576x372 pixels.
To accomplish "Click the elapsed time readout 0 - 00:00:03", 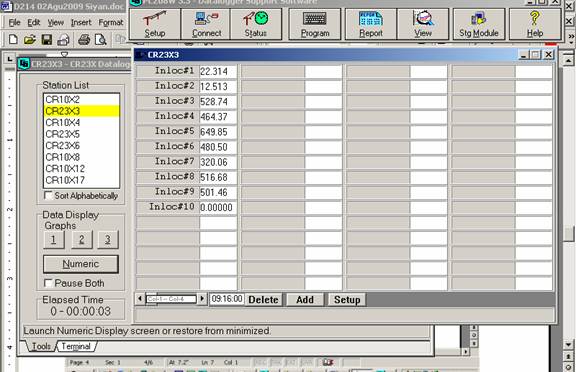I will 81,311.
